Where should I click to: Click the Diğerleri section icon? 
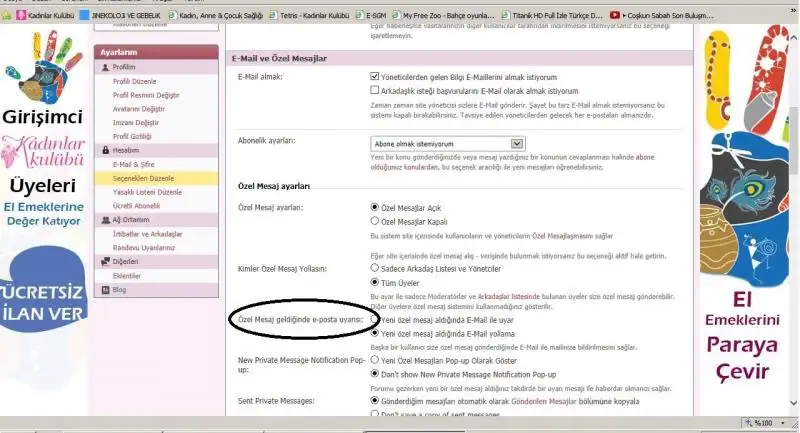coord(104,261)
